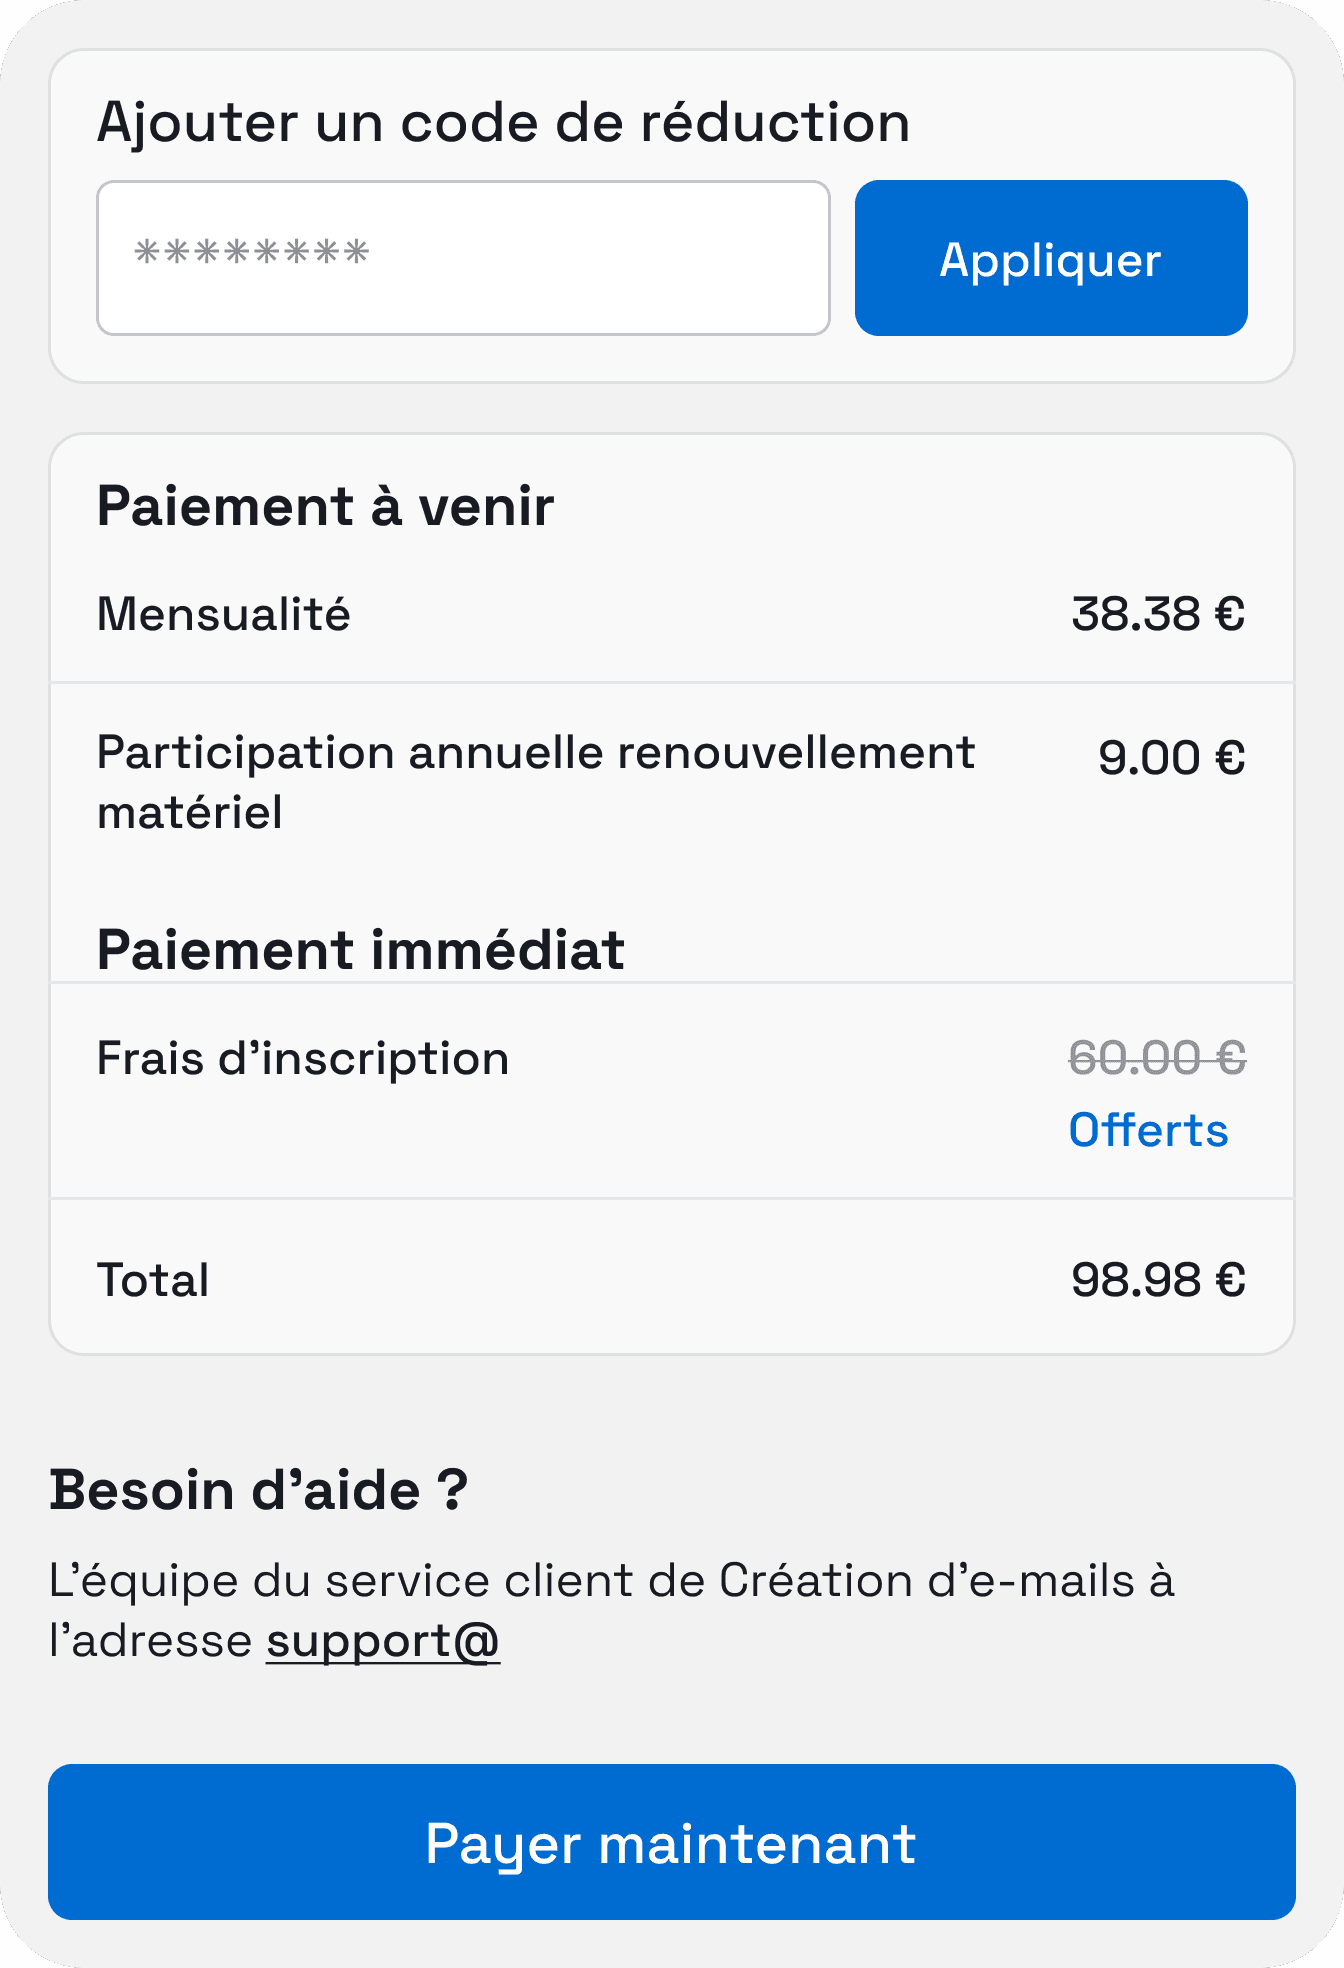Image resolution: width=1344 pixels, height=1968 pixels.
Task: Click 'Participation annuelle renouvellement' label text
Action: pyautogui.click(x=535, y=753)
